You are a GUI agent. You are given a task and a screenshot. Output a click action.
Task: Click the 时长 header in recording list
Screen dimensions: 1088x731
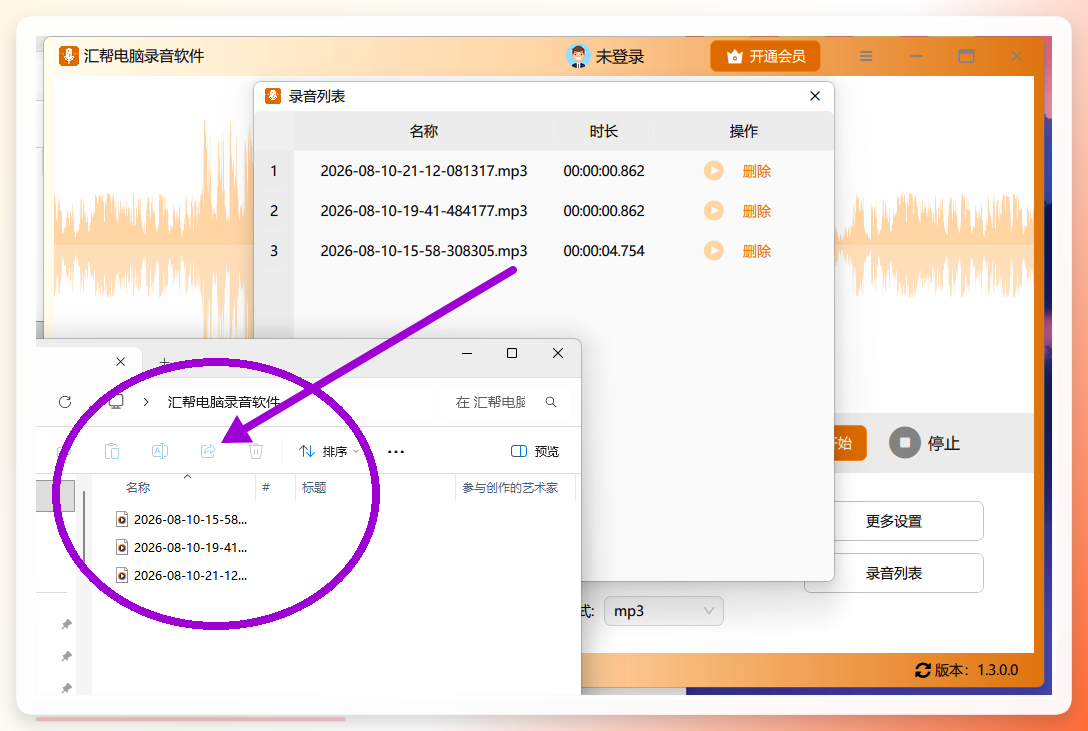point(604,131)
